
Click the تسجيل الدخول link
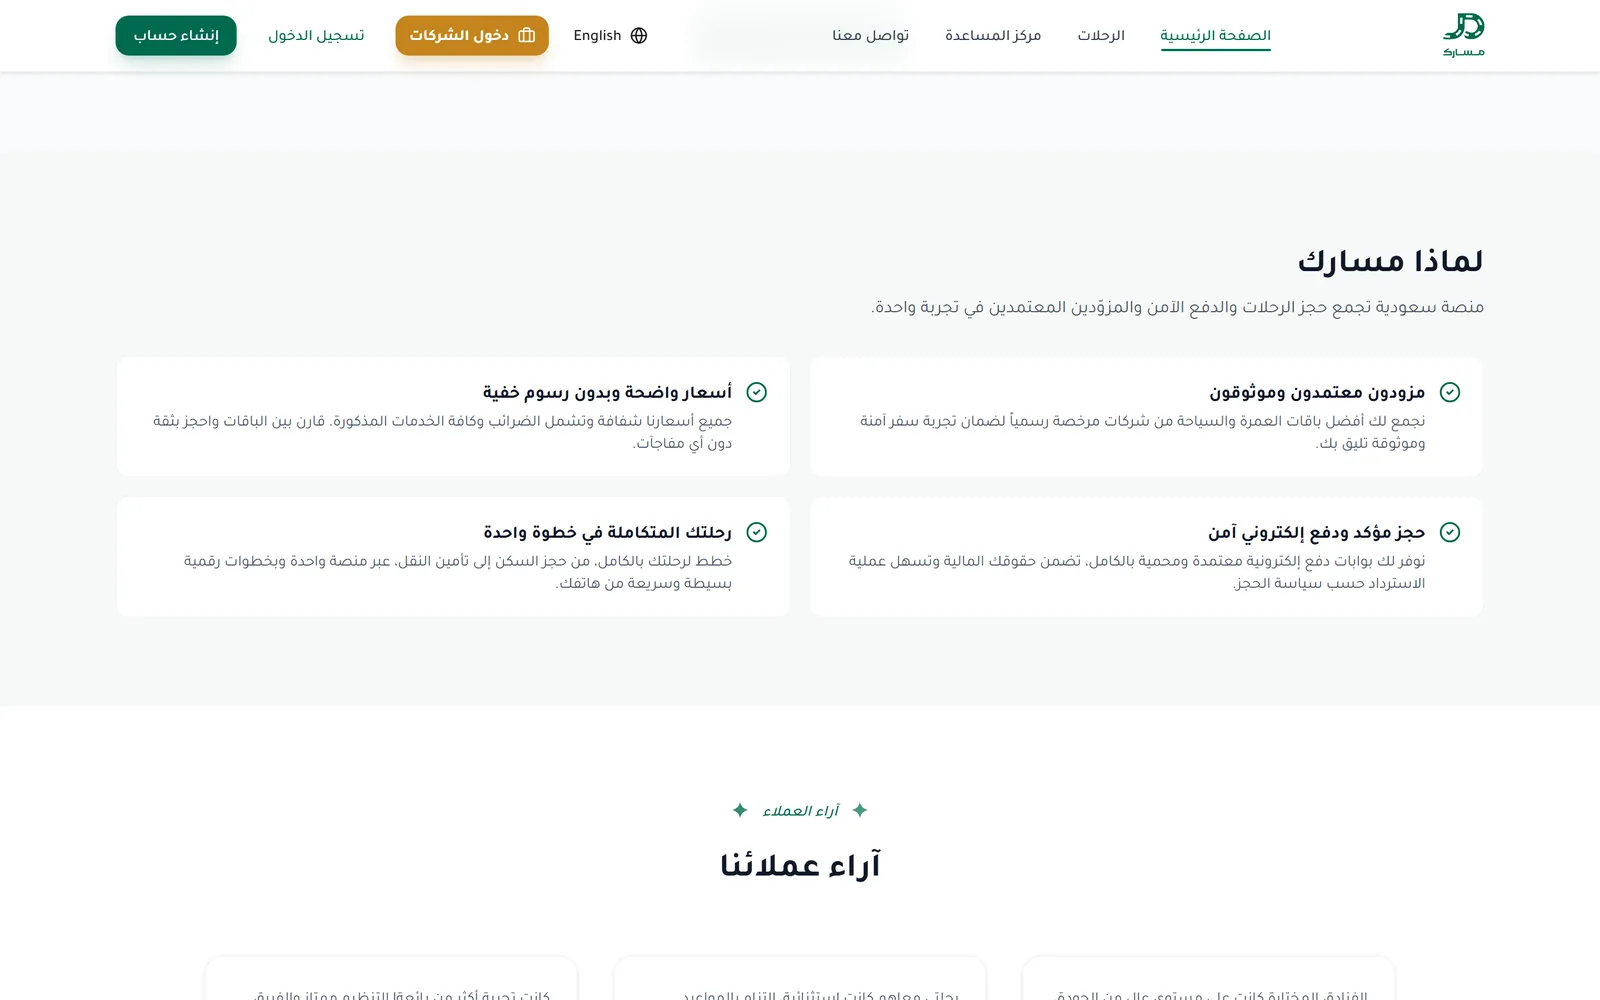pyautogui.click(x=316, y=36)
